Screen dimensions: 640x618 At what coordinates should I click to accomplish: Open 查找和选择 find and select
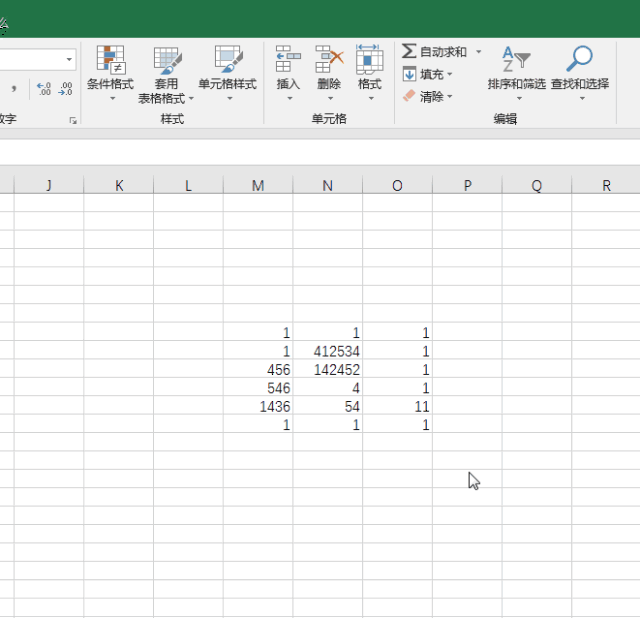(x=580, y=73)
